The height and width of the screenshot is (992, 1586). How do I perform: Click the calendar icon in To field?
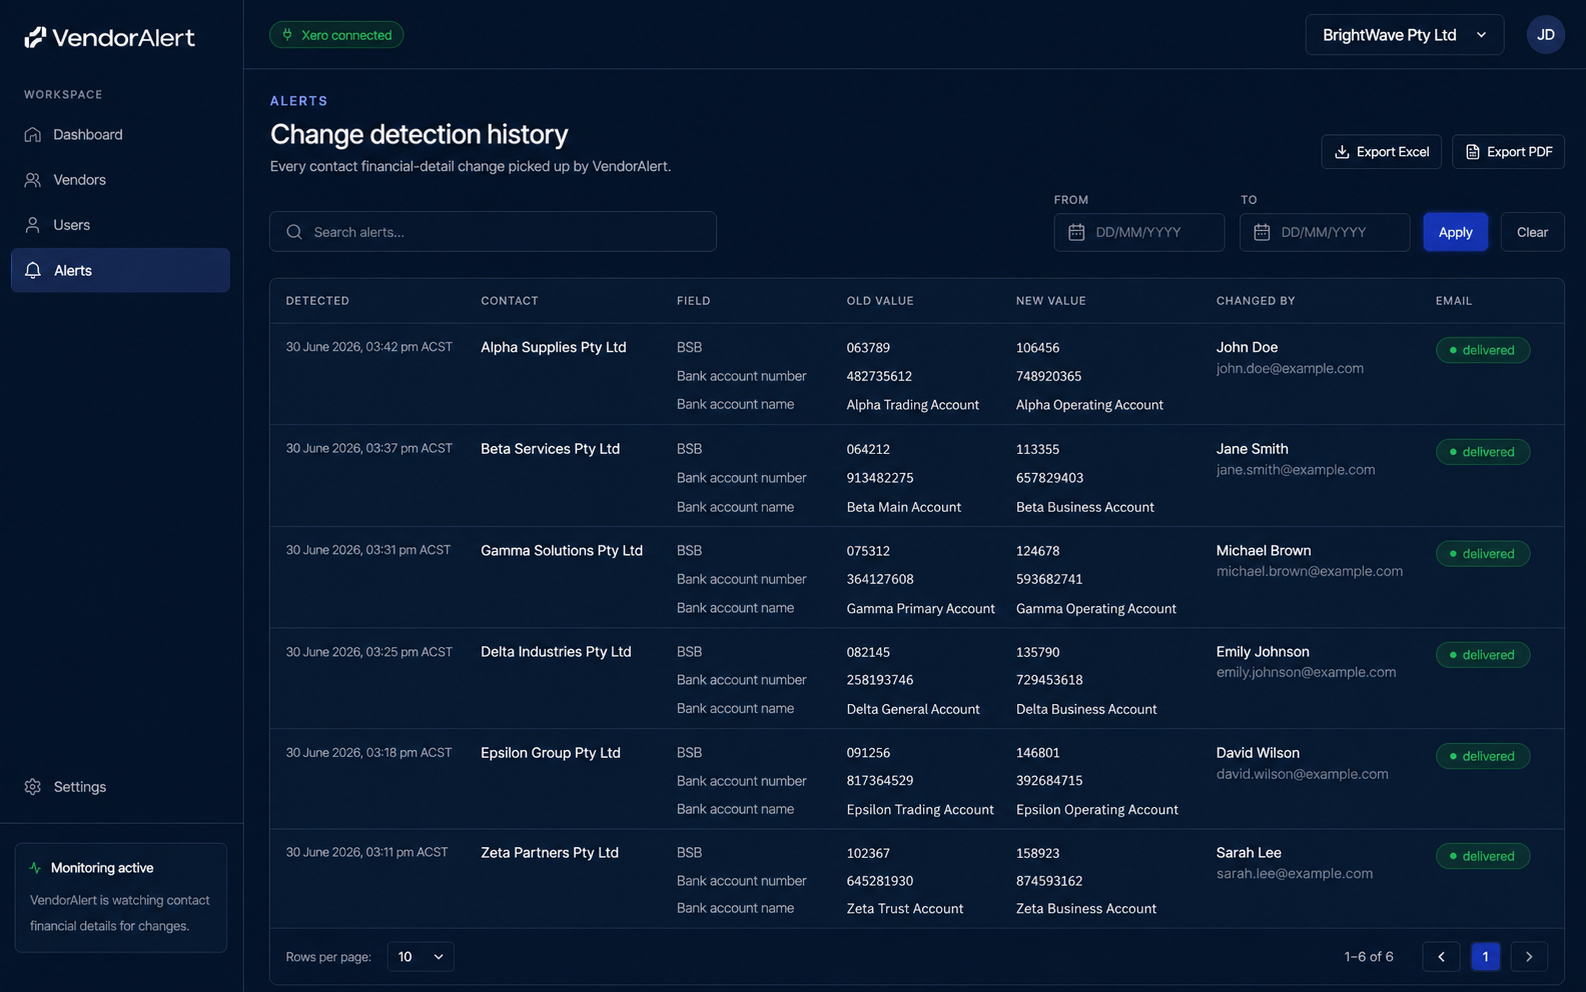coord(1262,232)
